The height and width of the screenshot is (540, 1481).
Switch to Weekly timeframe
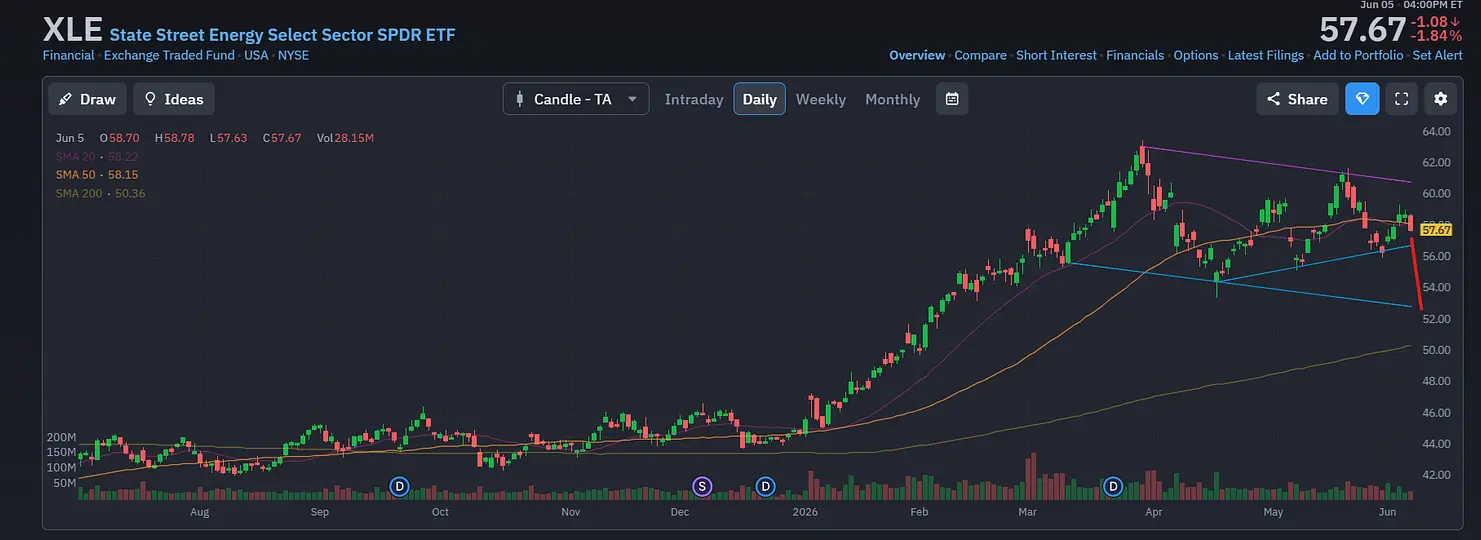coord(821,99)
